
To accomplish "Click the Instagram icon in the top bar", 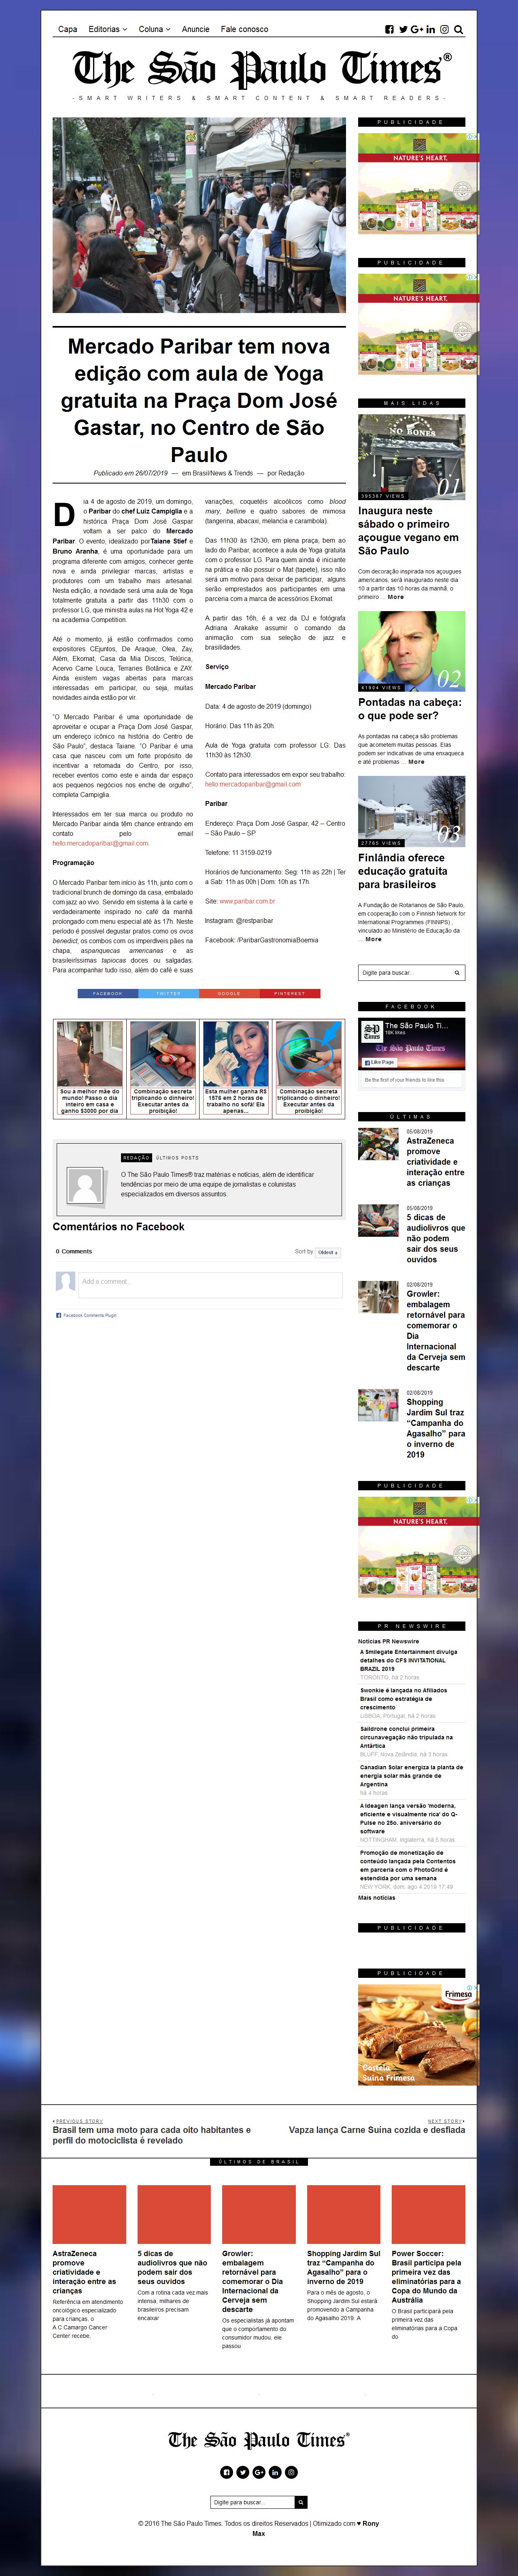I will (445, 30).
